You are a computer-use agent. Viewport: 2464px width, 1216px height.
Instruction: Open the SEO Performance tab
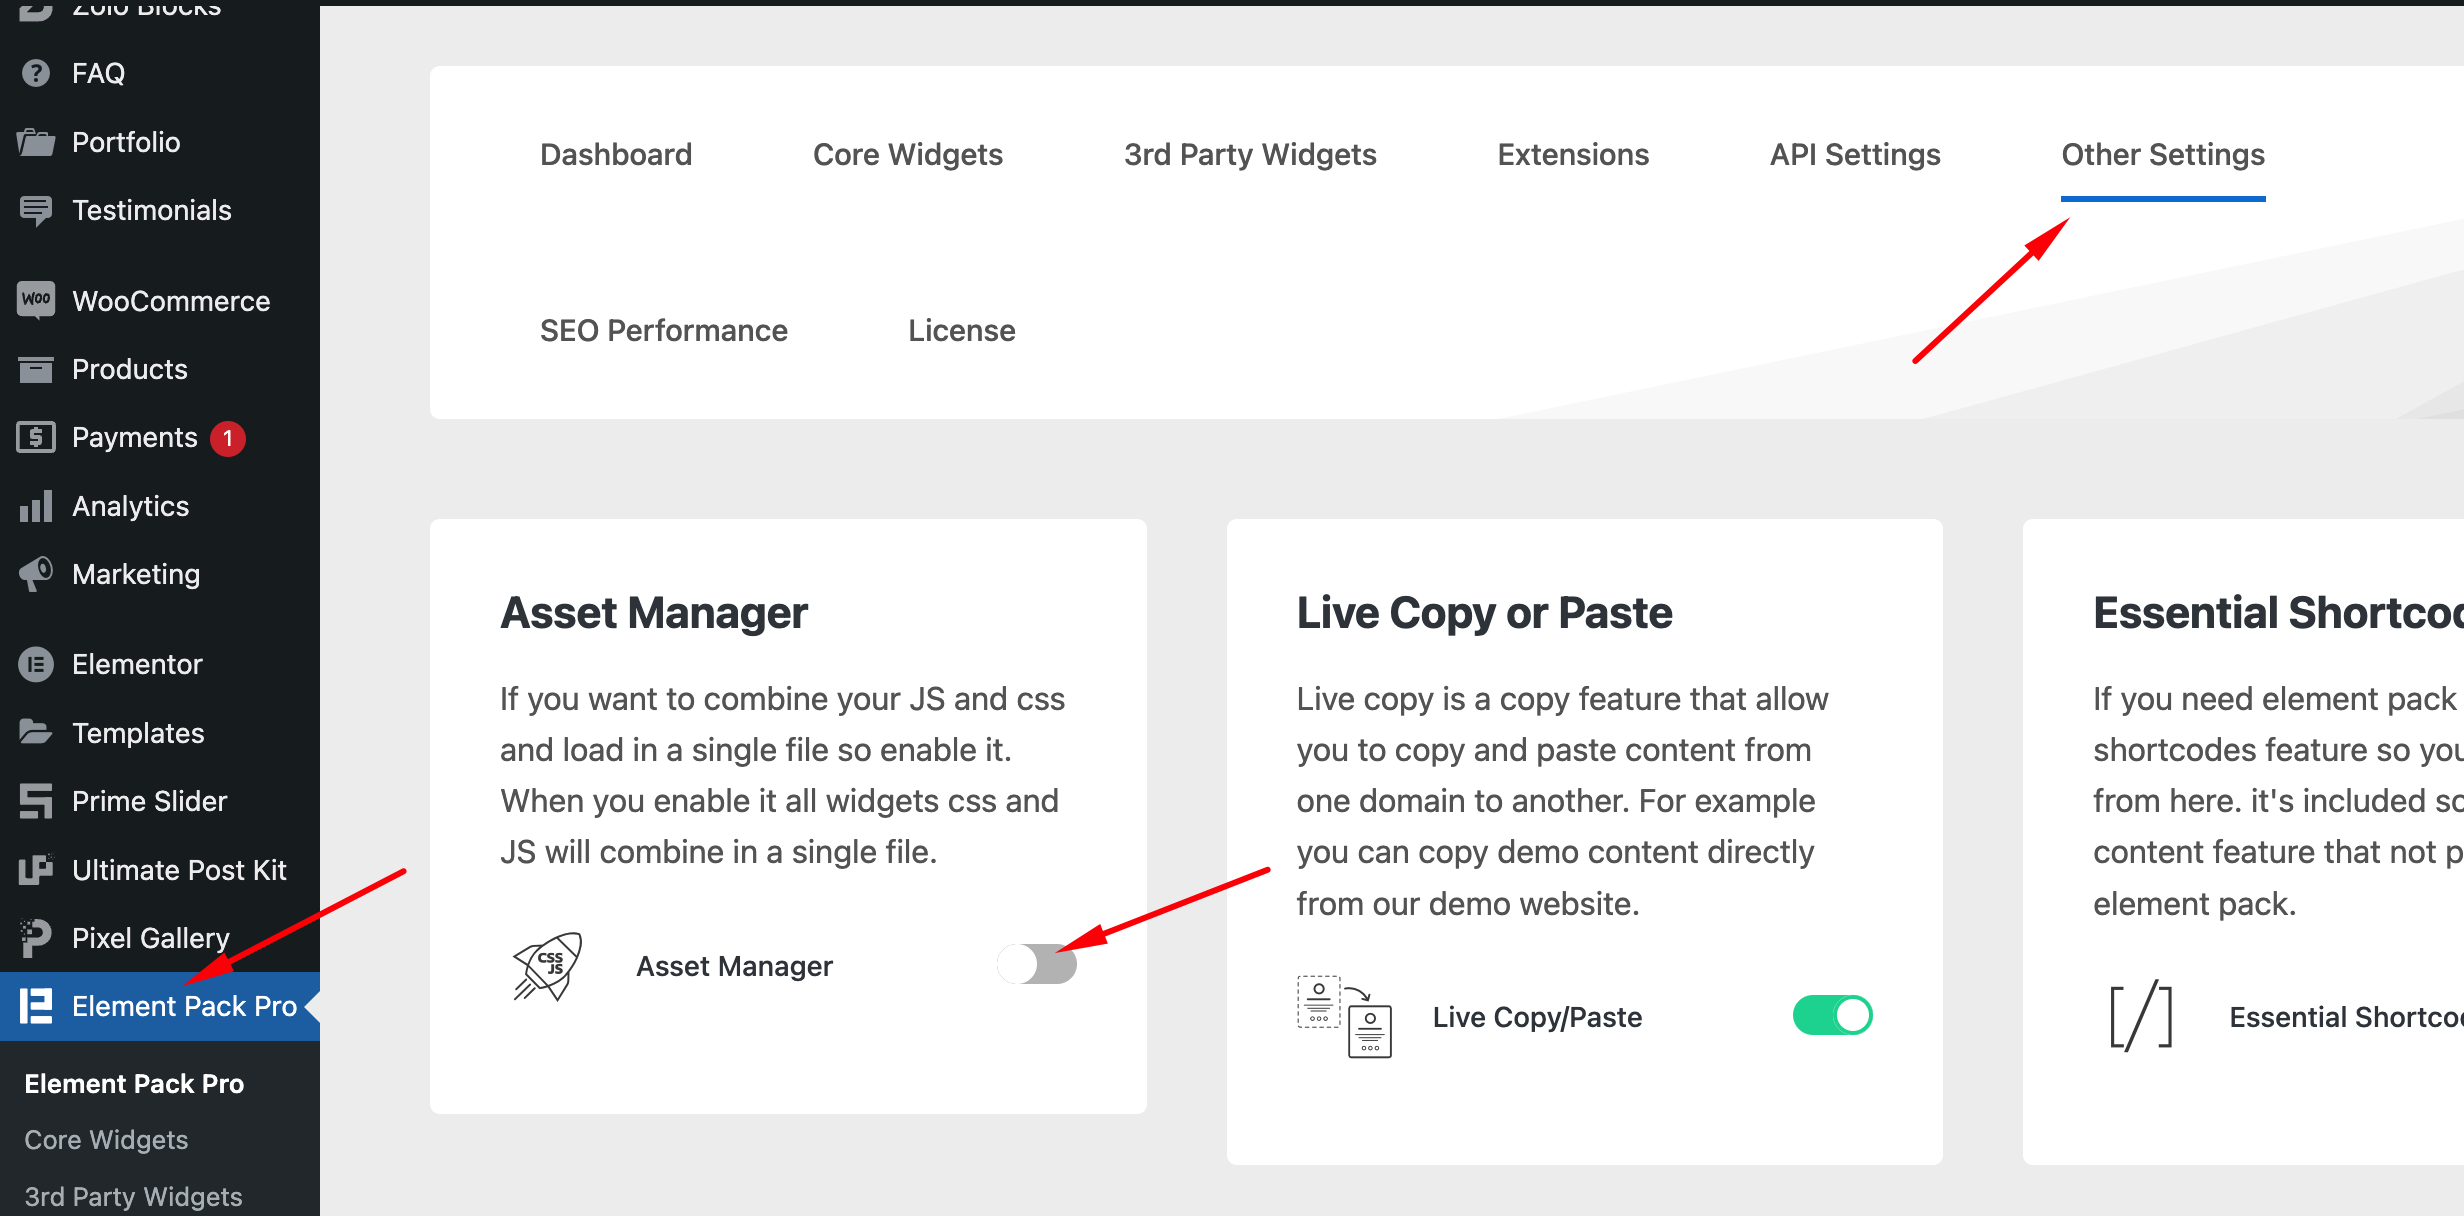click(x=664, y=331)
